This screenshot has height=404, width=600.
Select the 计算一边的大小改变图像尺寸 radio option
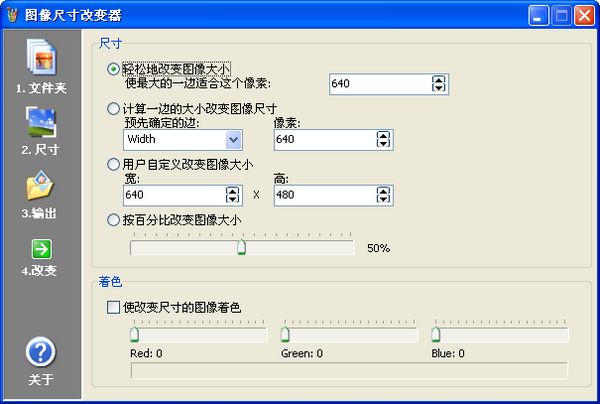coord(113,109)
